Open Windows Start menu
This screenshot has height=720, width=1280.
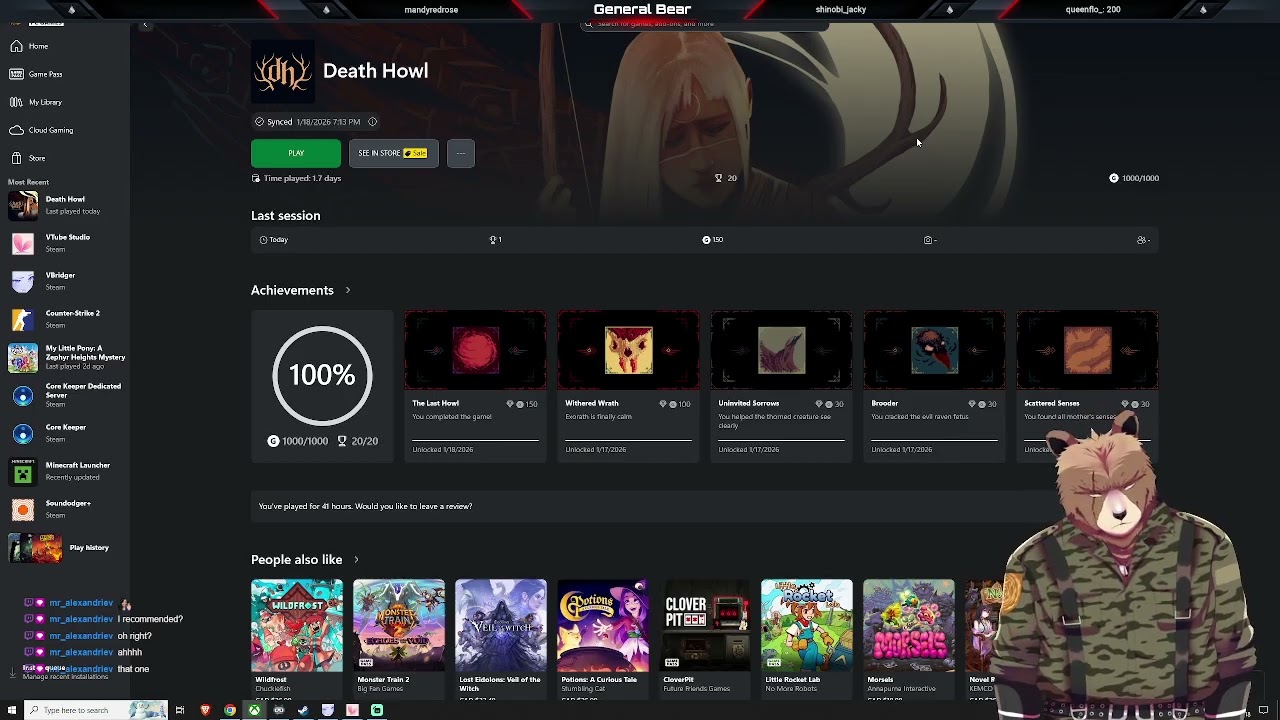(12, 710)
